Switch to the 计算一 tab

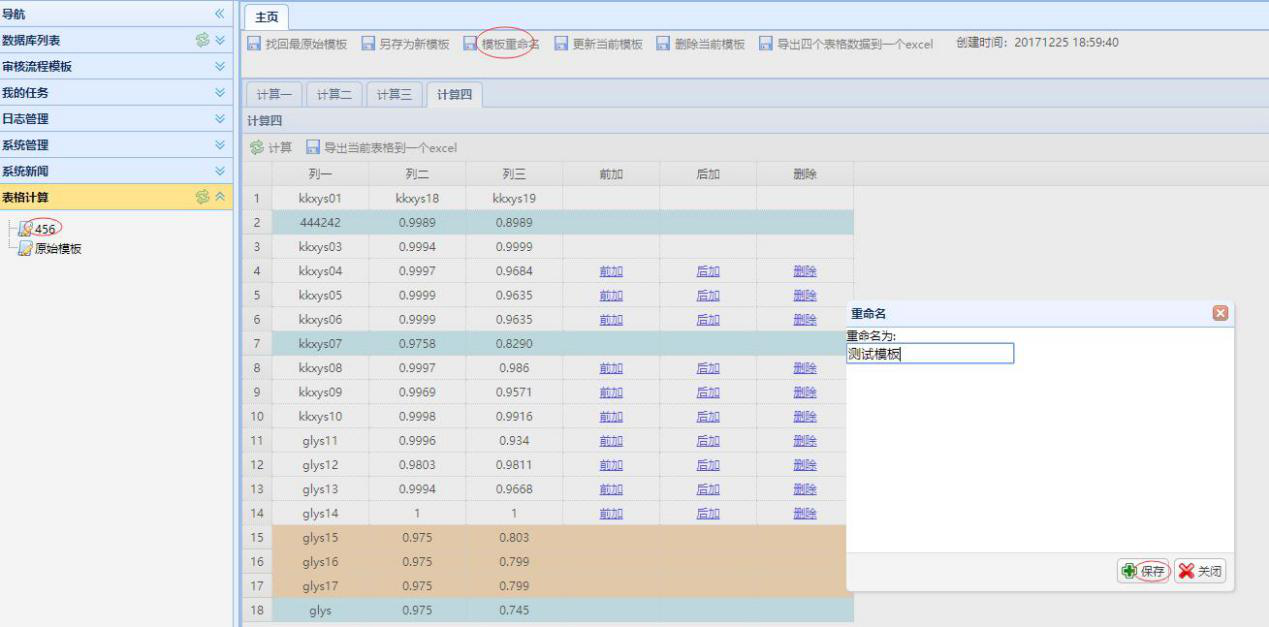[x=274, y=95]
